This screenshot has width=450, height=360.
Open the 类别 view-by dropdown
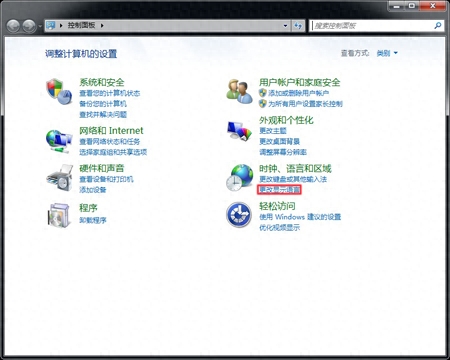click(387, 53)
